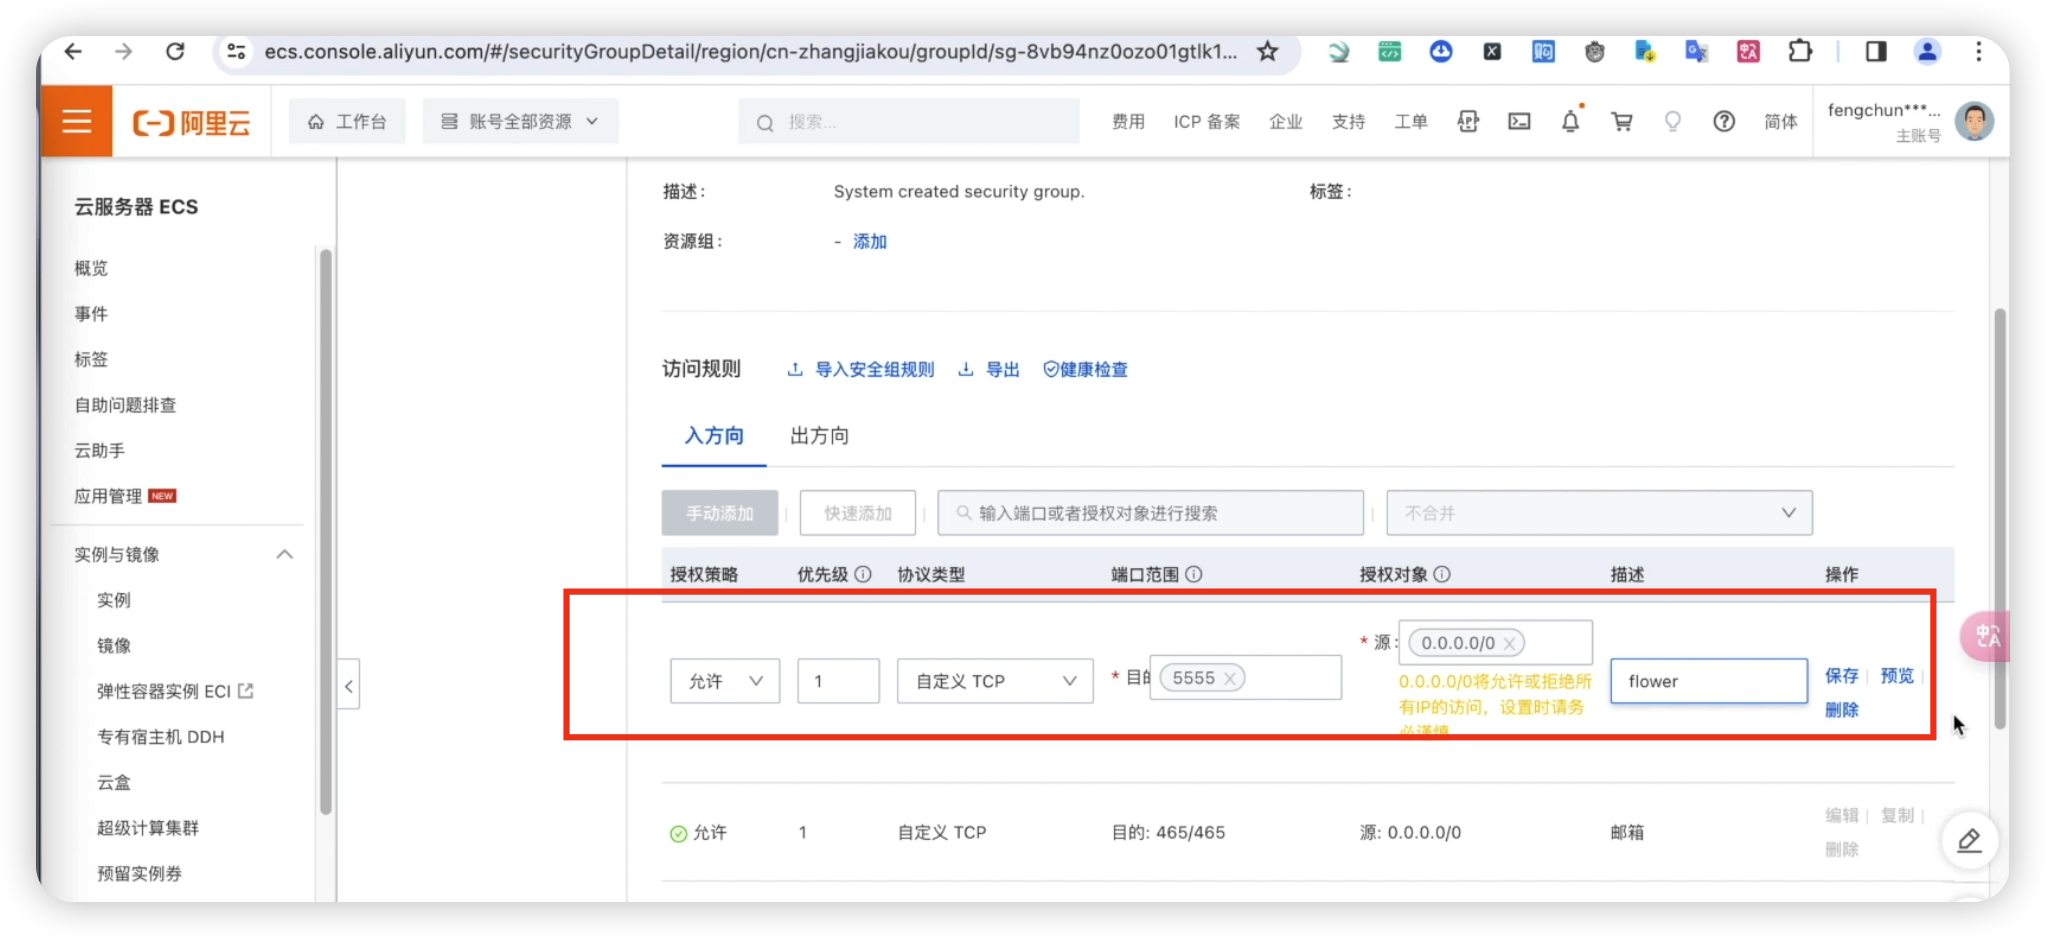Open the 工单 menu

click(x=1411, y=122)
